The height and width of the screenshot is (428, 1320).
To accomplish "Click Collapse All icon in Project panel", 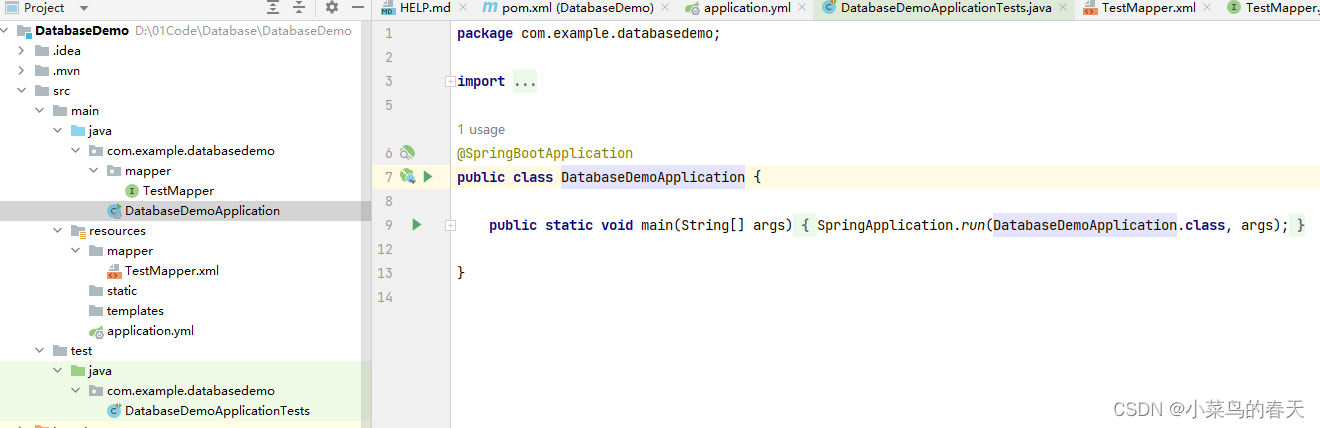I will point(299,7).
